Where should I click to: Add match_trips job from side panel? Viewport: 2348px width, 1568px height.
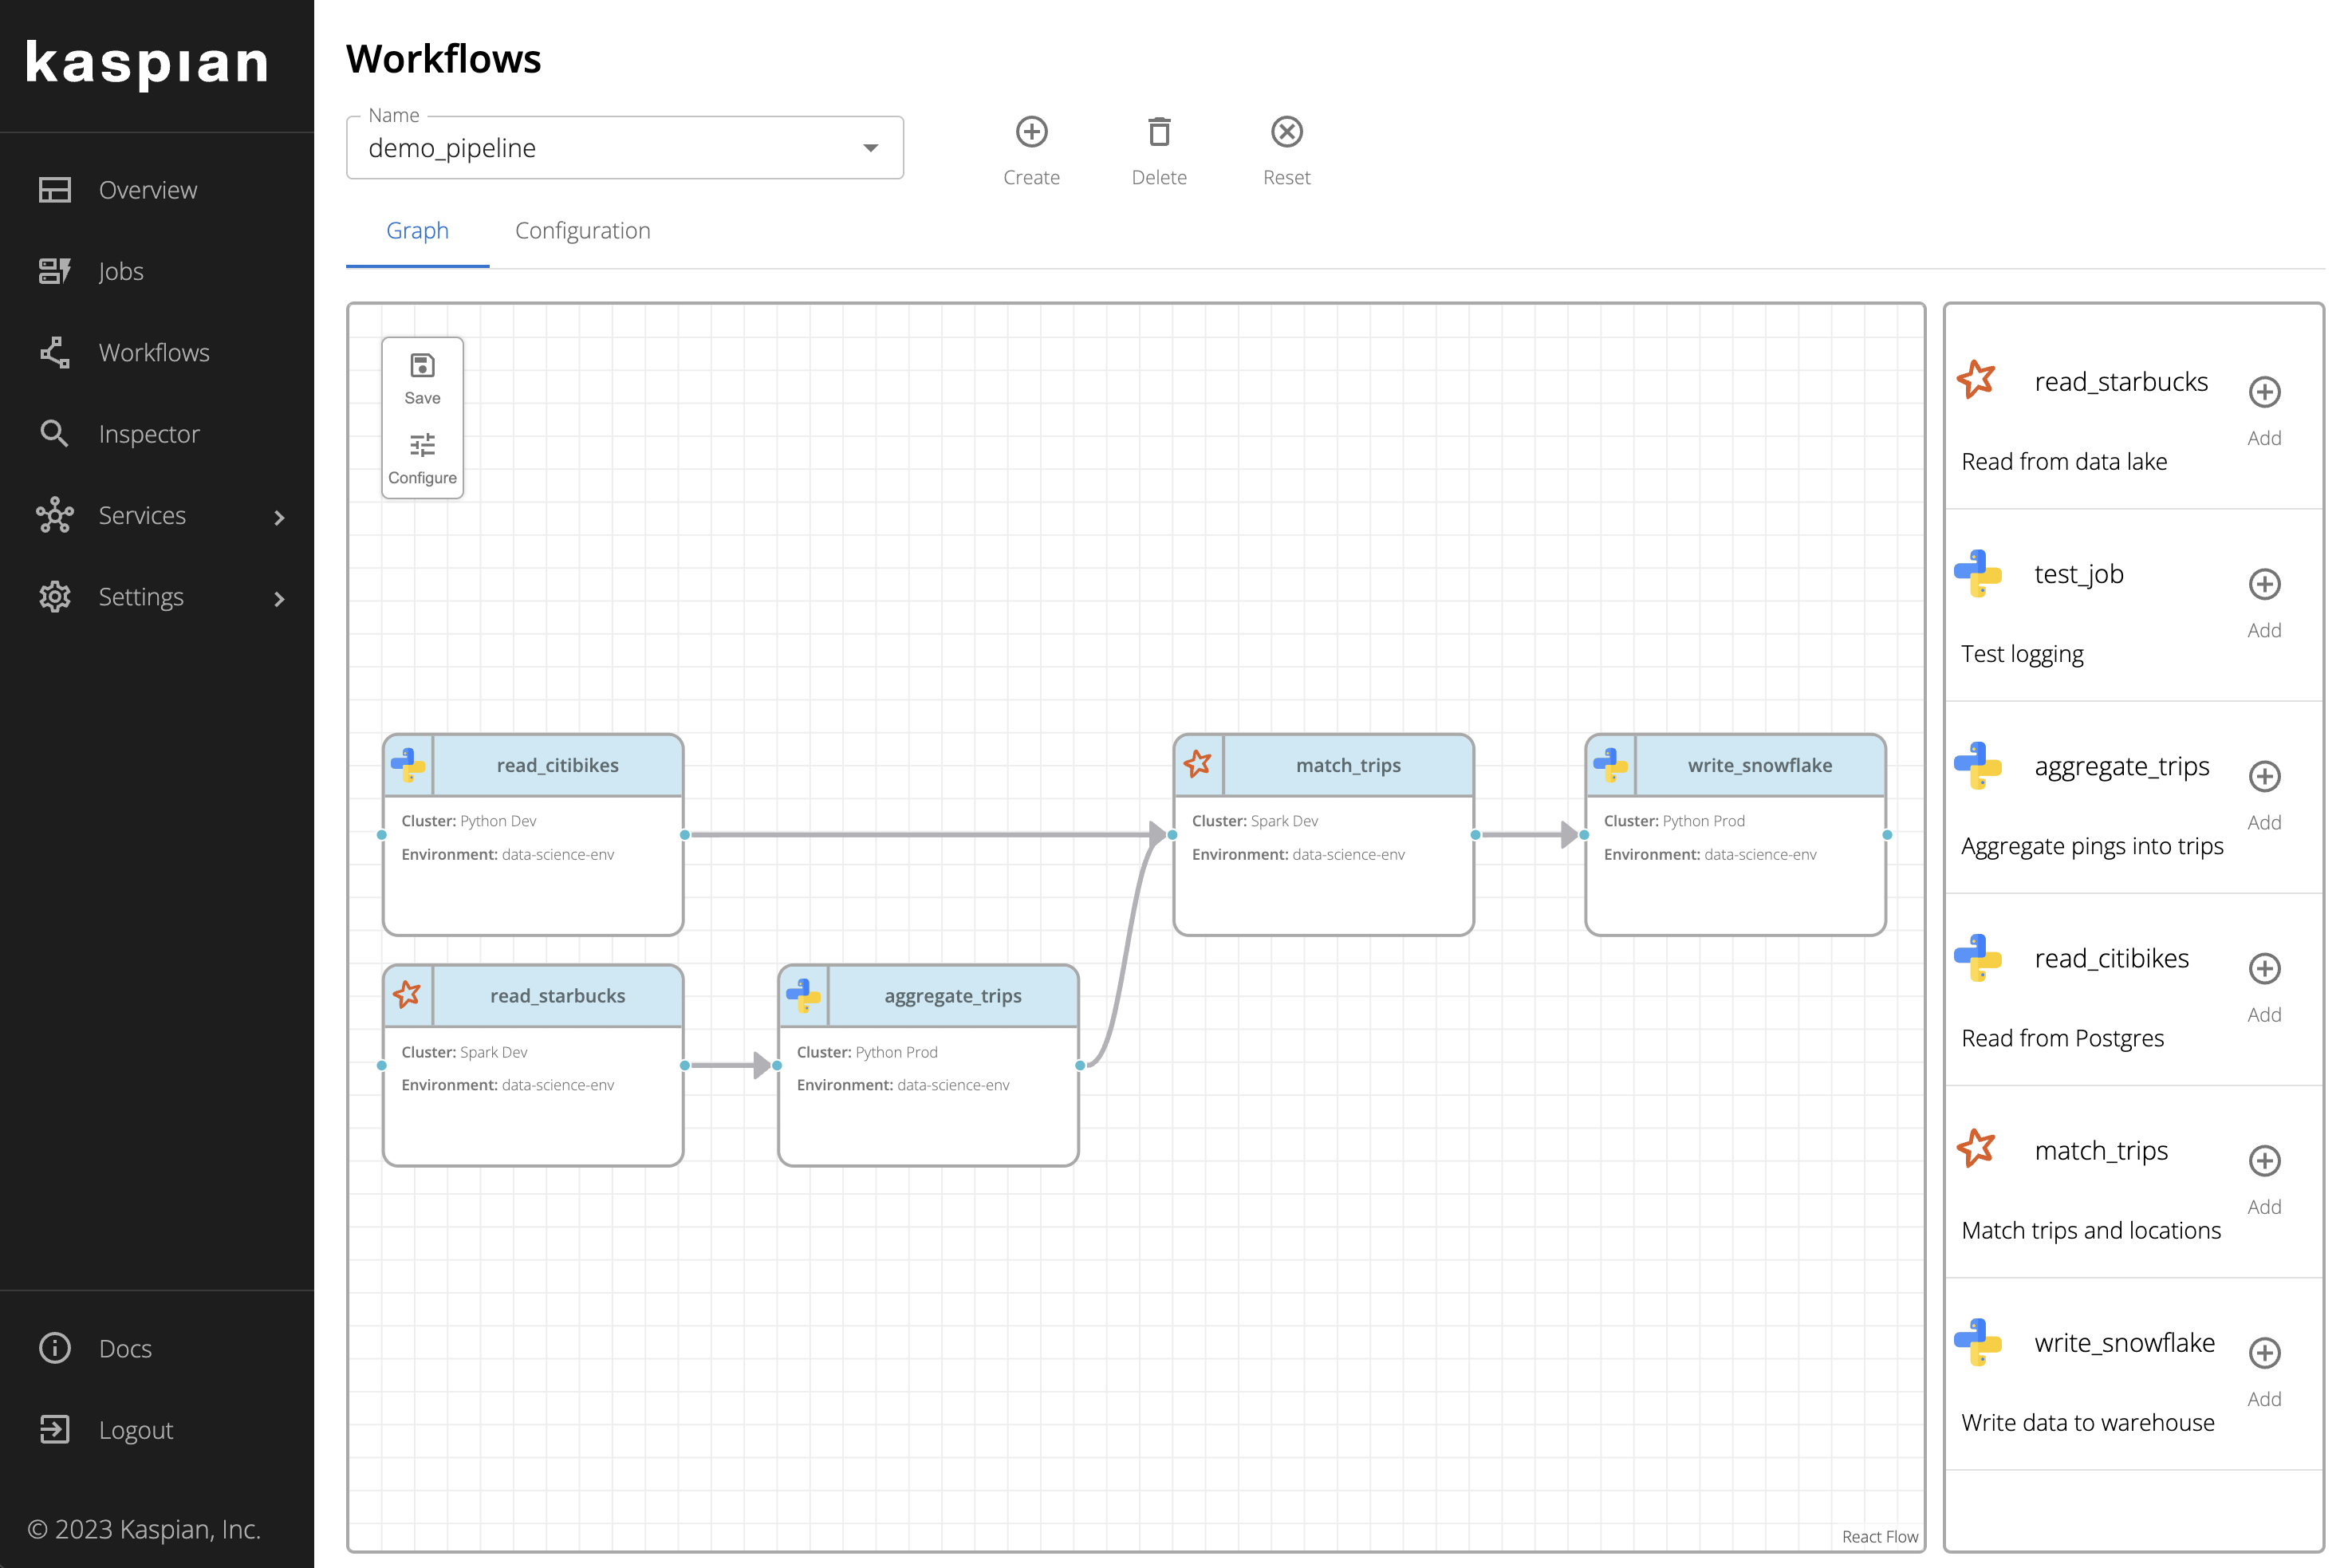[2264, 1161]
